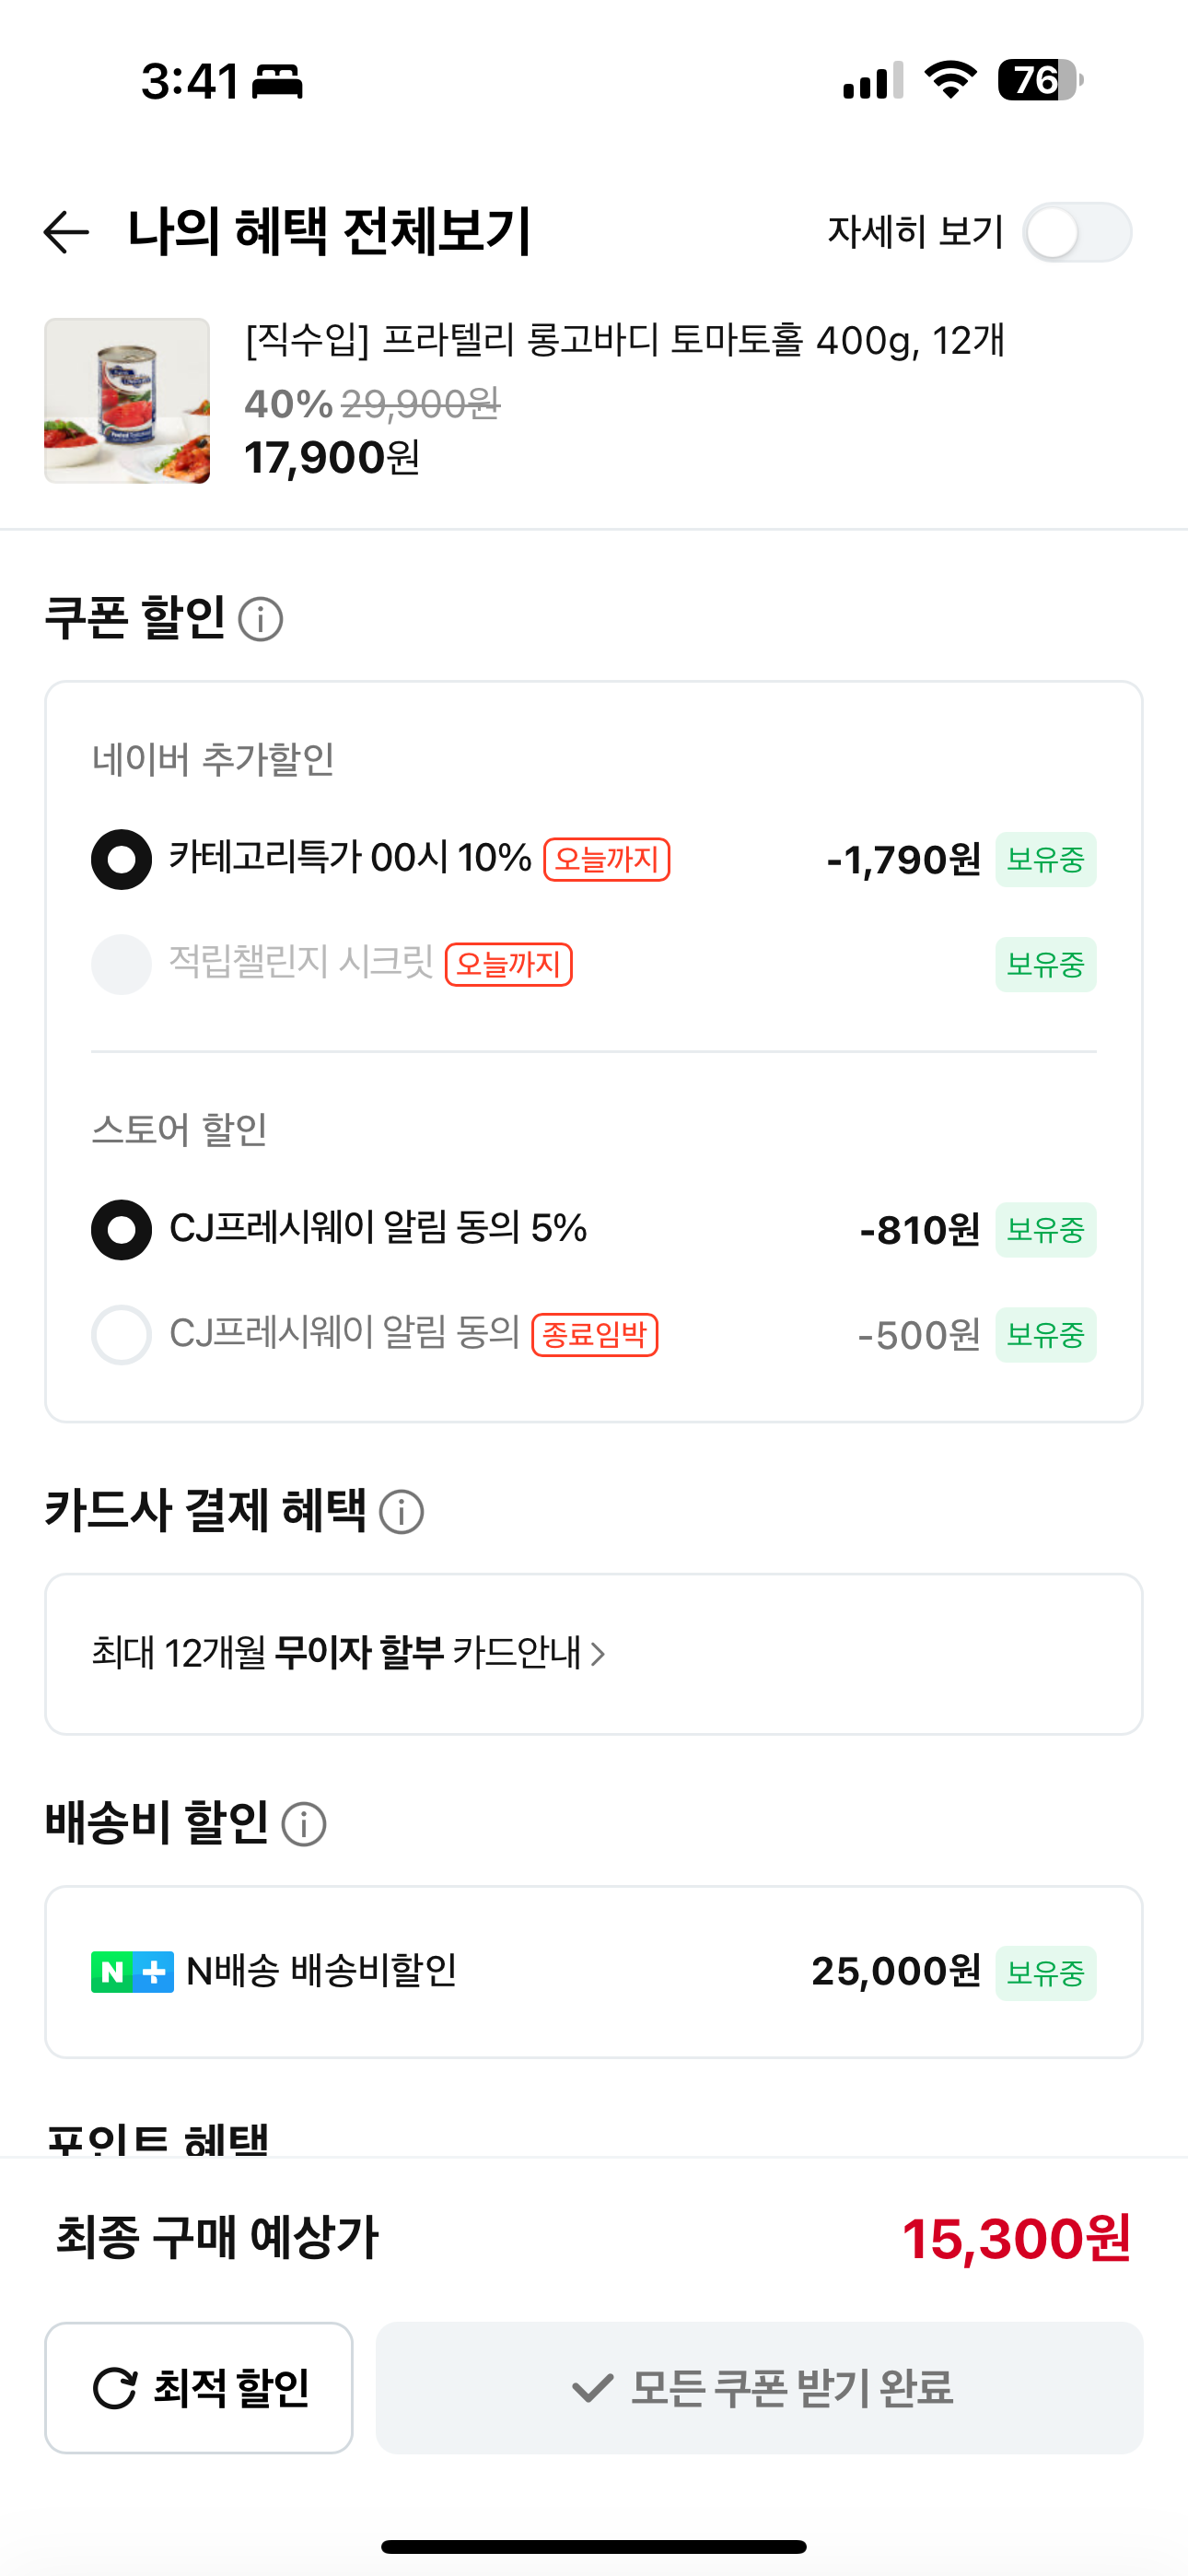Toggle the 자세히 보기 switch
The image size is (1188, 2576).
1077,233
